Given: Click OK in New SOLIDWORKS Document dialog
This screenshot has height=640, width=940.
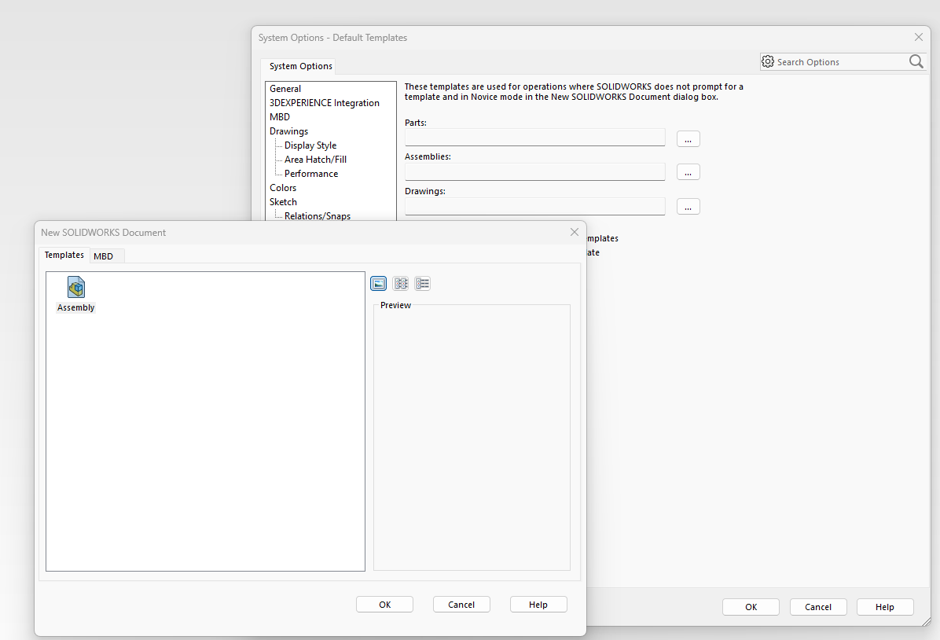Looking at the screenshot, I should click(x=385, y=605).
